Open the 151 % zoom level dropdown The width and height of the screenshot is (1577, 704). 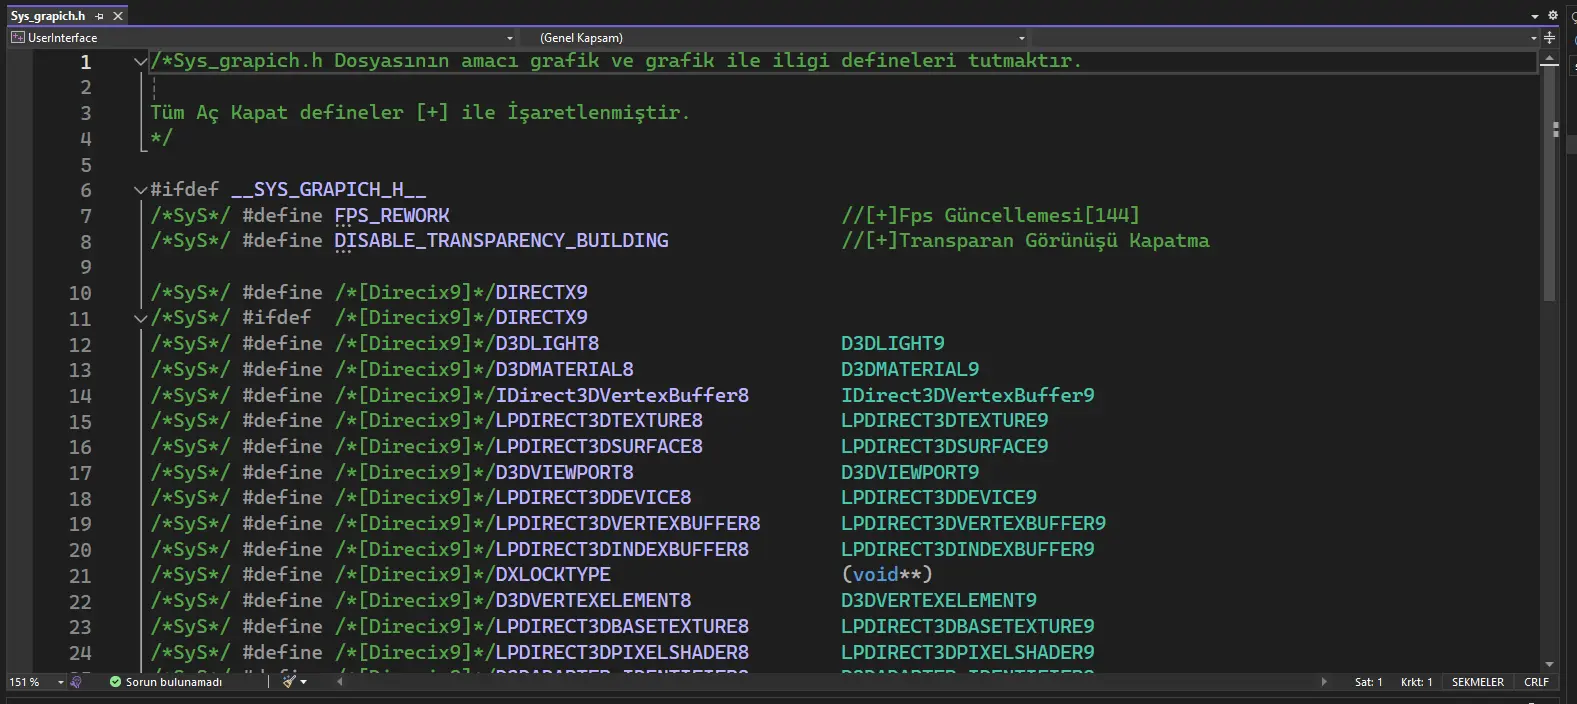point(60,682)
